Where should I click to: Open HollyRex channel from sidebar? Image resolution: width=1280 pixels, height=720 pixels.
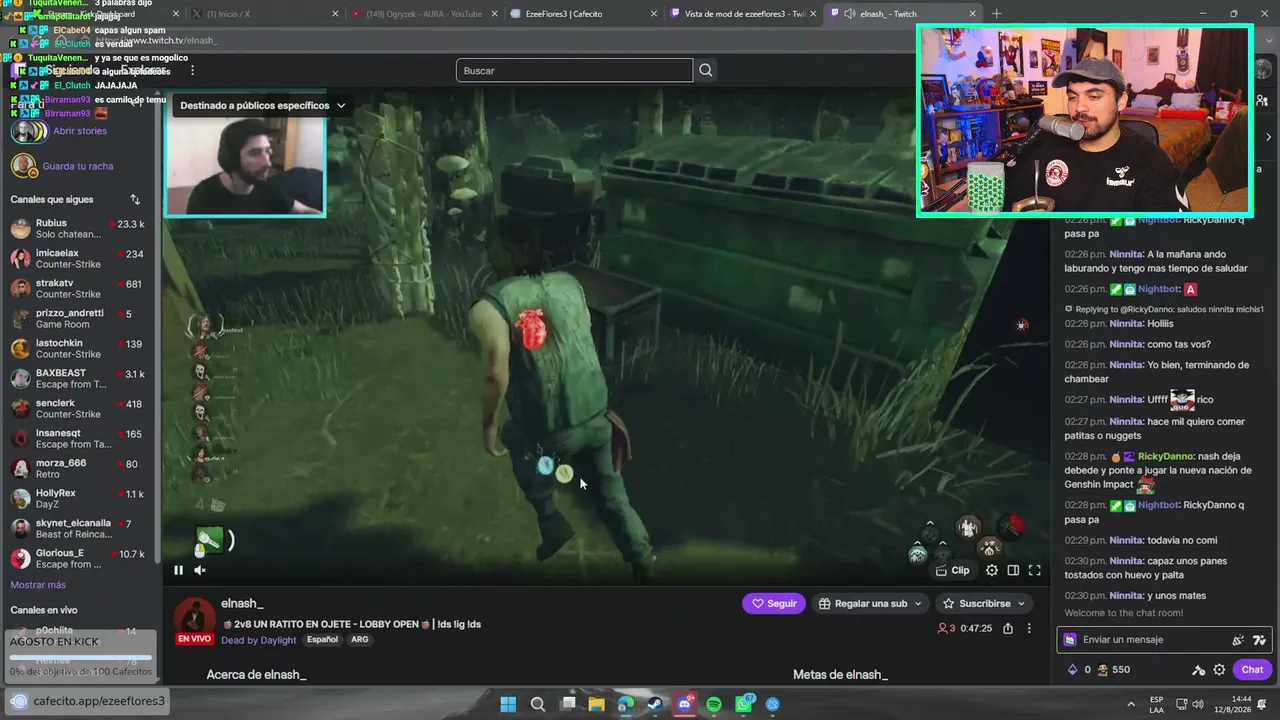click(x=80, y=498)
